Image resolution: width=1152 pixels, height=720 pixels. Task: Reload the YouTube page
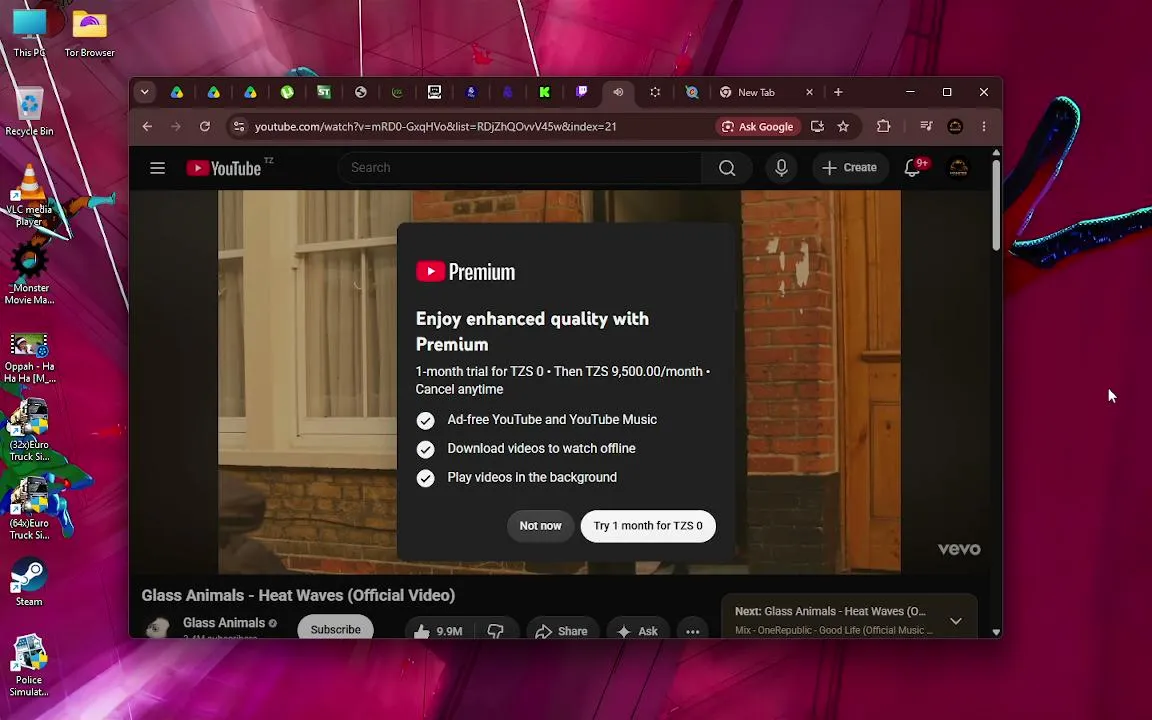[205, 126]
